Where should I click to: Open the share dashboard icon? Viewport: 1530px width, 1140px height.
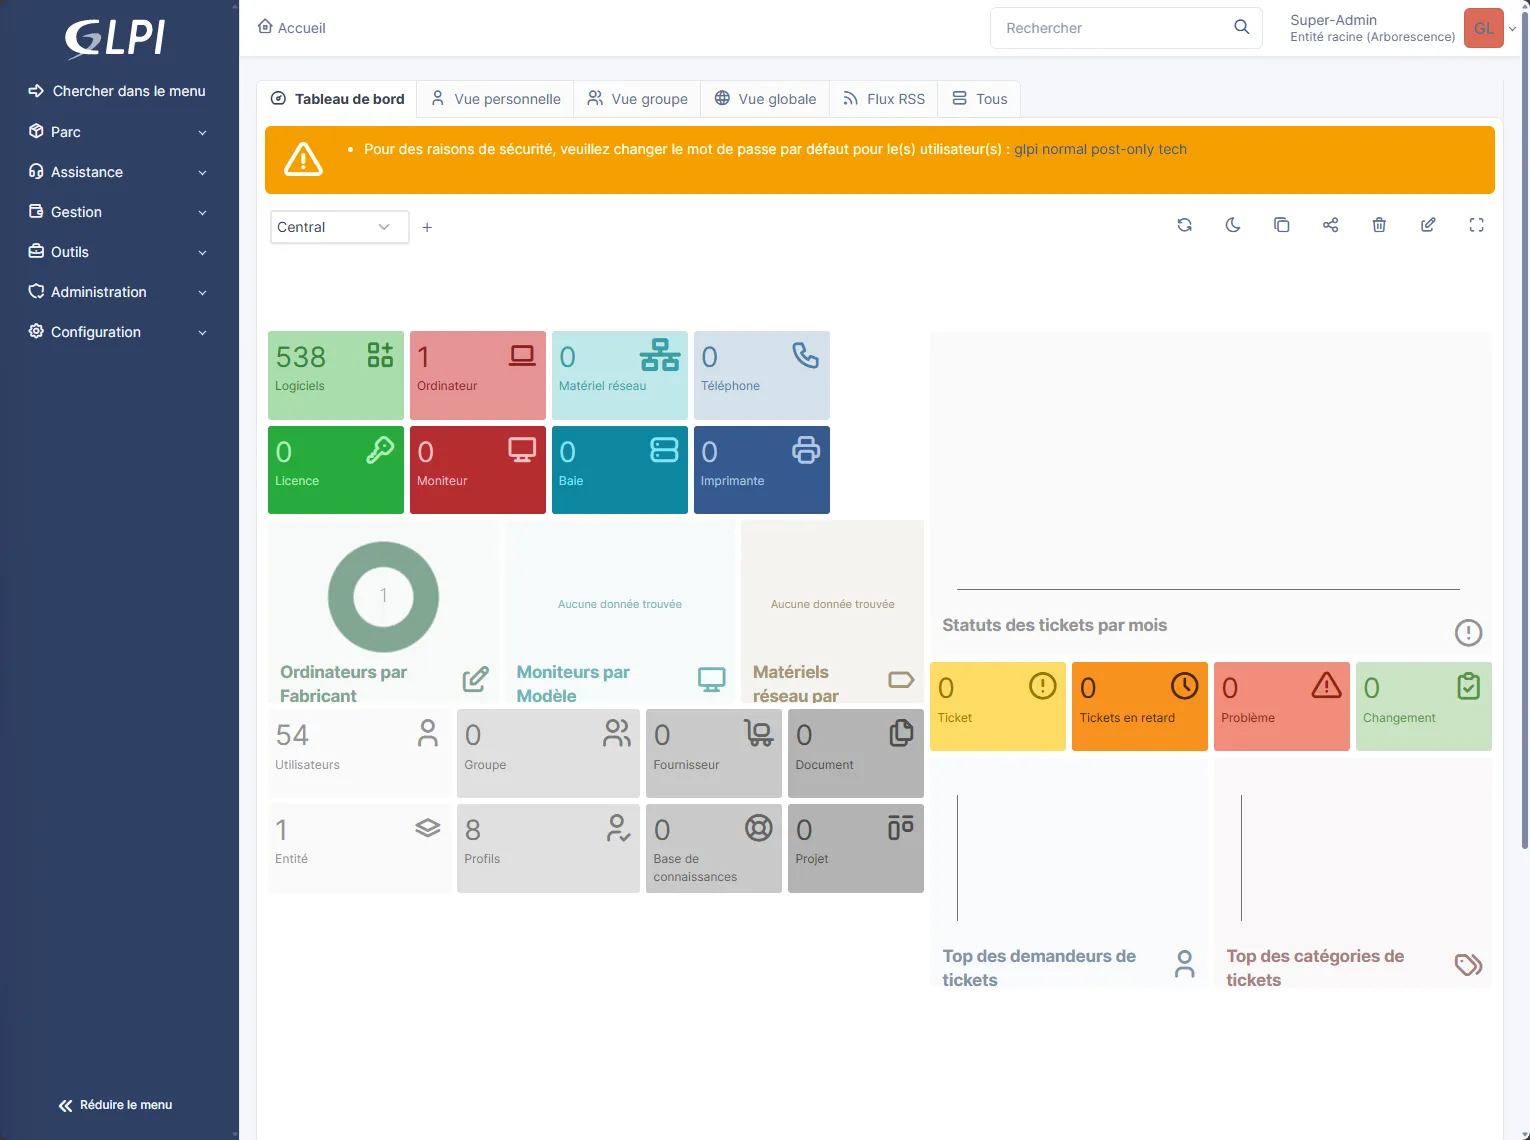(1330, 225)
